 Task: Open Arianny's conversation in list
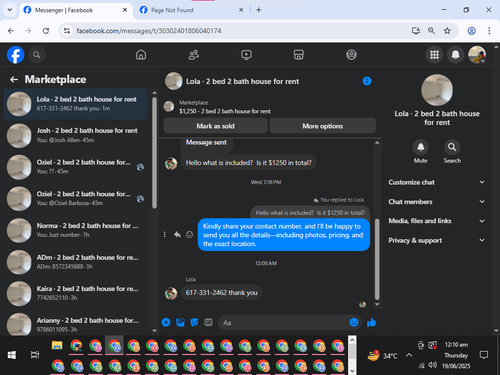[x=76, y=325]
